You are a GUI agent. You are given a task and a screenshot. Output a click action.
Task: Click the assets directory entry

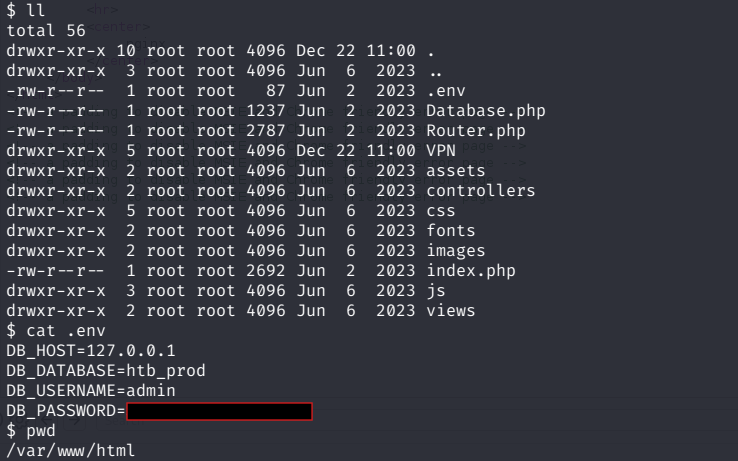pos(455,170)
